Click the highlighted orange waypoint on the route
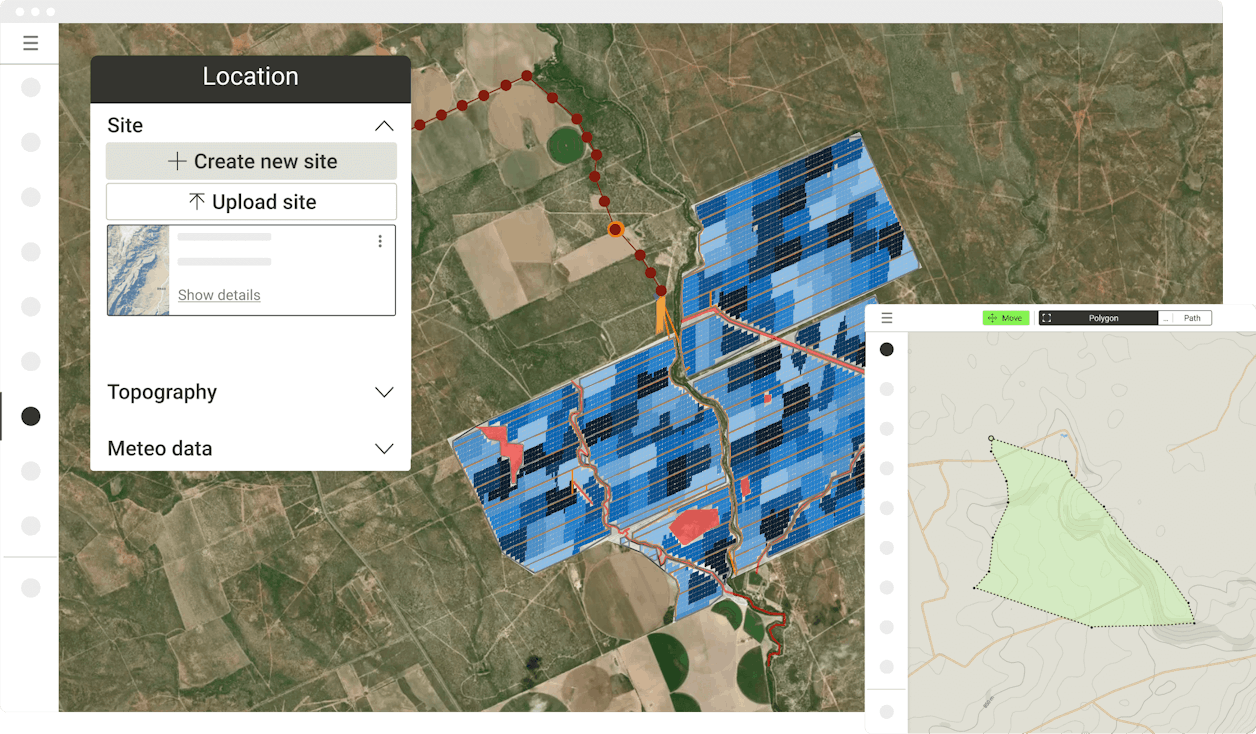The height and width of the screenshot is (734, 1256). (615, 229)
